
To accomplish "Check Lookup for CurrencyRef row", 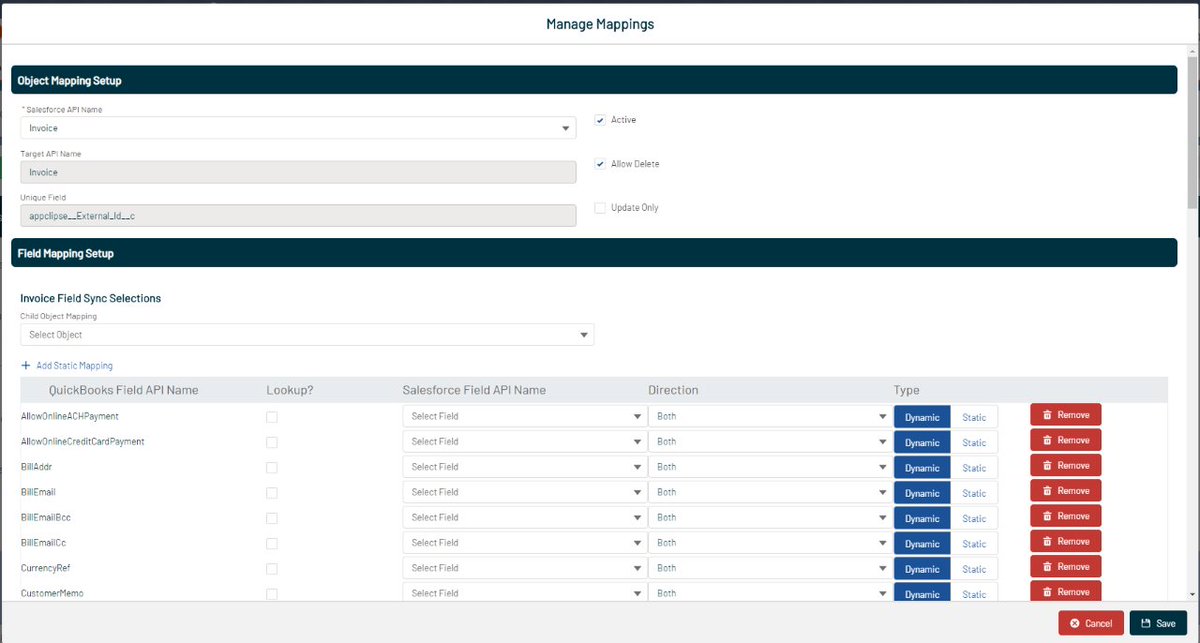I will (x=272, y=569).
